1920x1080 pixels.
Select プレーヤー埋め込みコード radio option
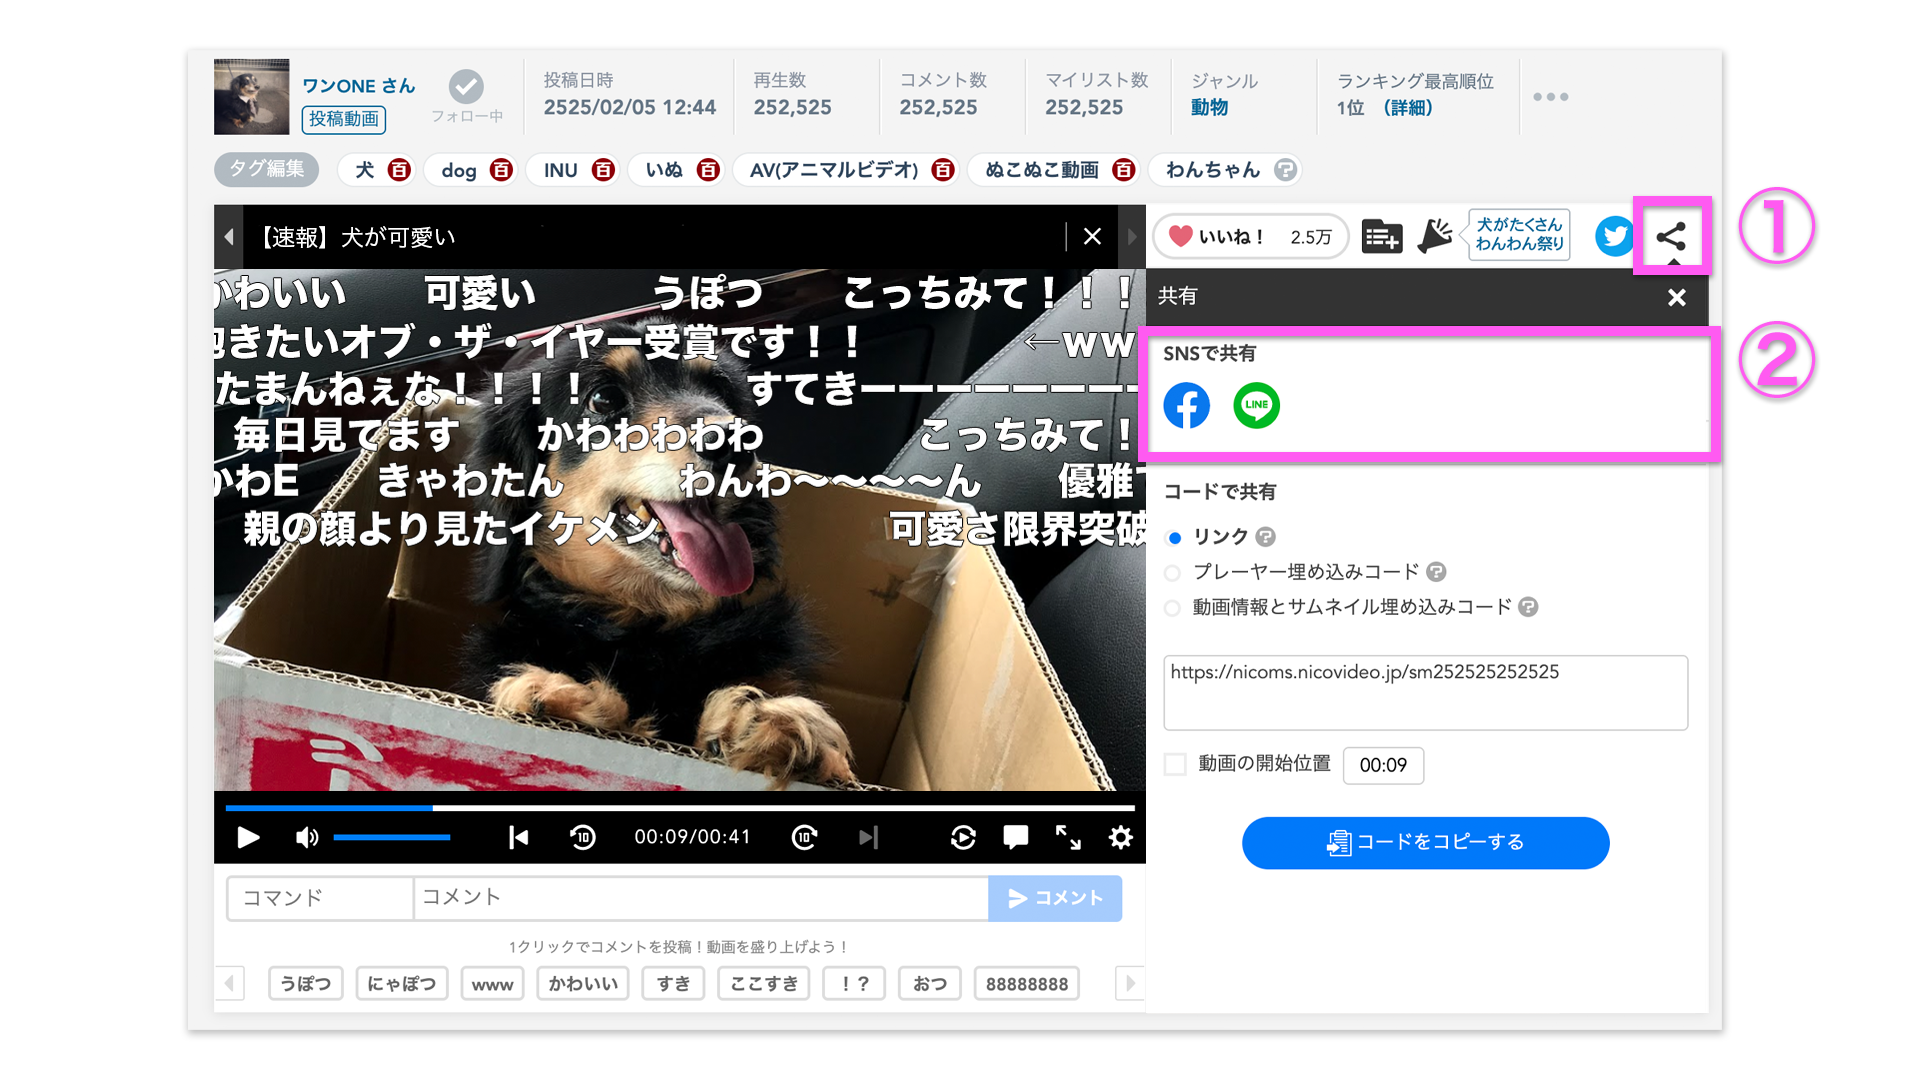click(1173, 573)
